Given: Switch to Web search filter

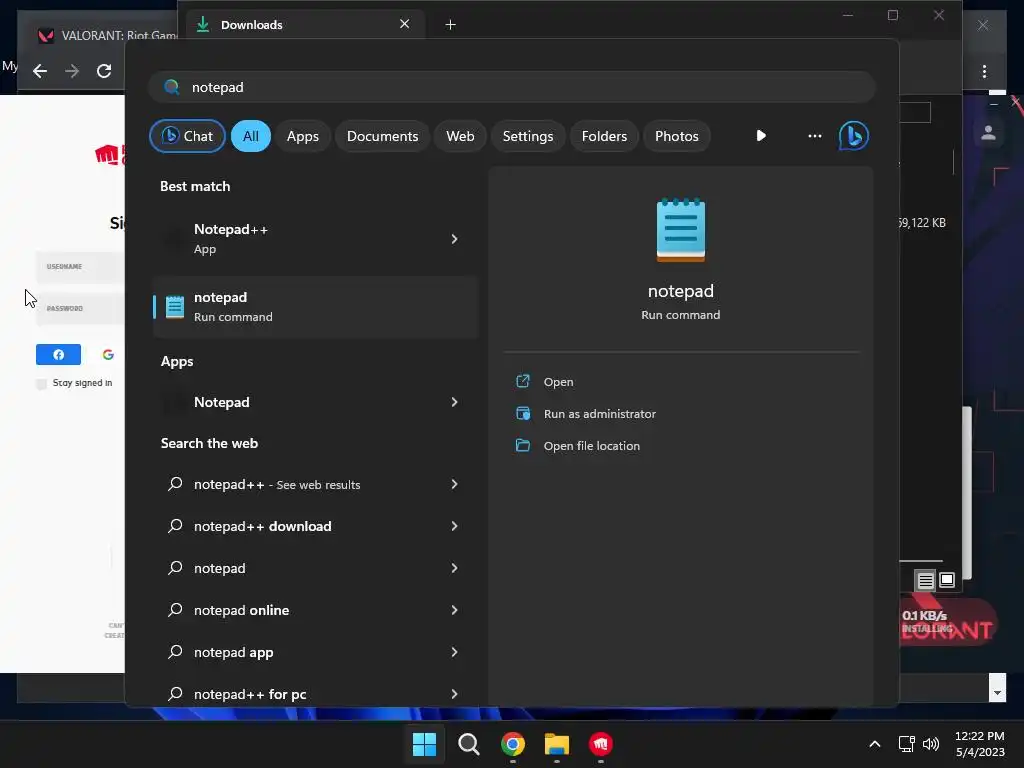Looking at the screenshot, I should [x=460, y=136].
